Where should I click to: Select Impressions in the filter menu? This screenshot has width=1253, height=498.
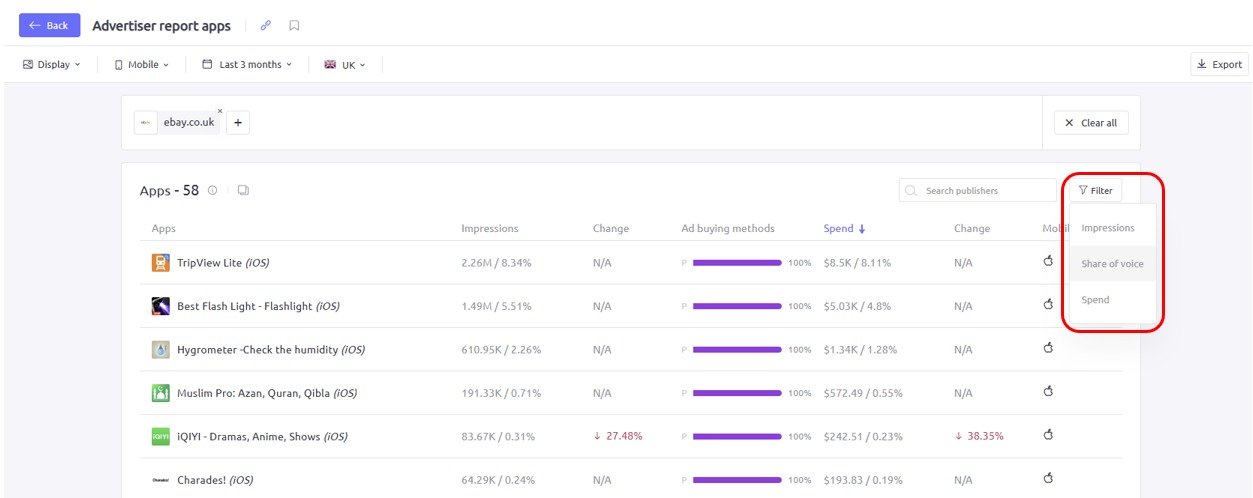click(x=1108, y=228)
